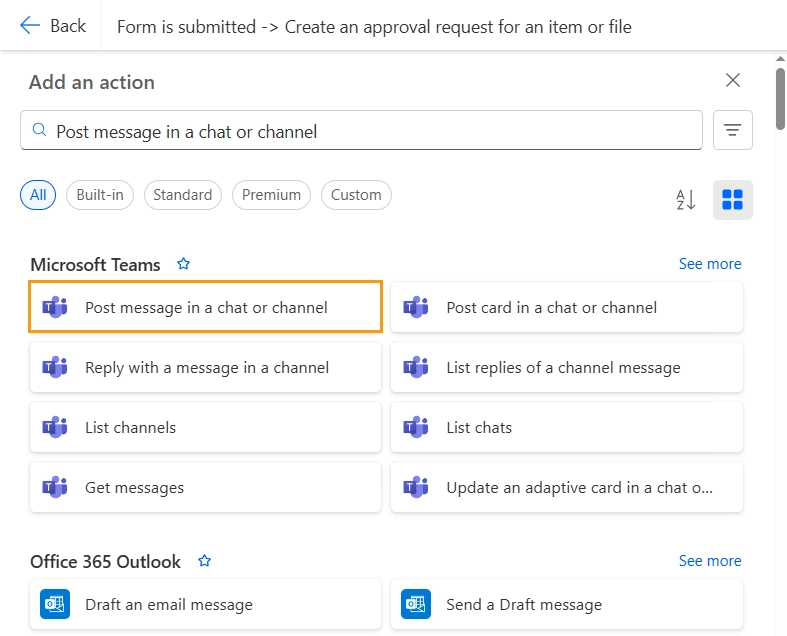The height and width of the screenshot is (636, 787).
Task: Click Teams icon on Post card action
Action: click(x=416, y=307)
